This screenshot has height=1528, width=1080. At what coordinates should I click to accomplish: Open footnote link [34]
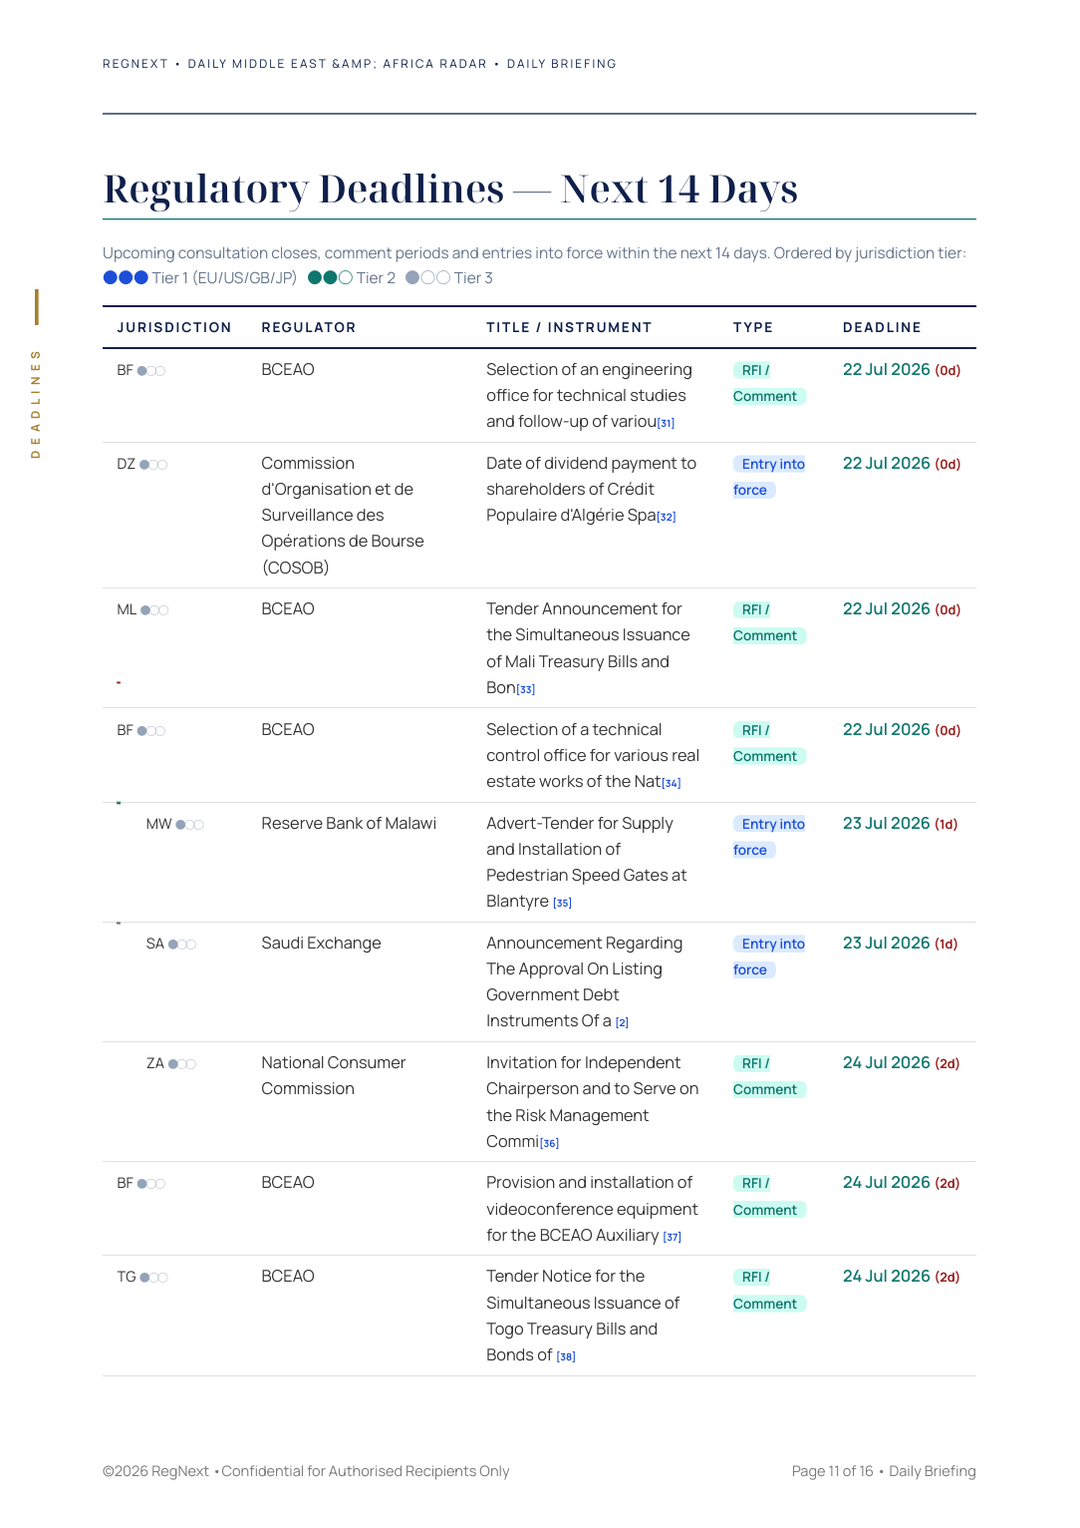pyautogui.click(x=671, y=783)
